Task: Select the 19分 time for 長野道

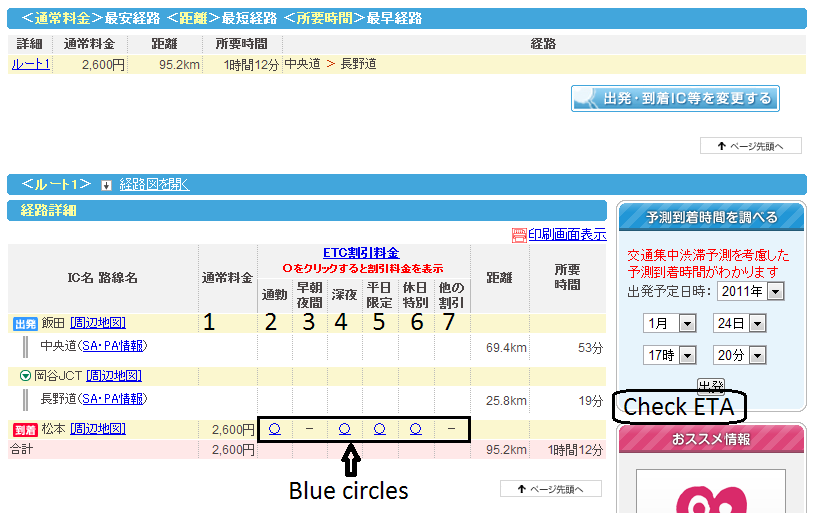Action: coord(591,401)
